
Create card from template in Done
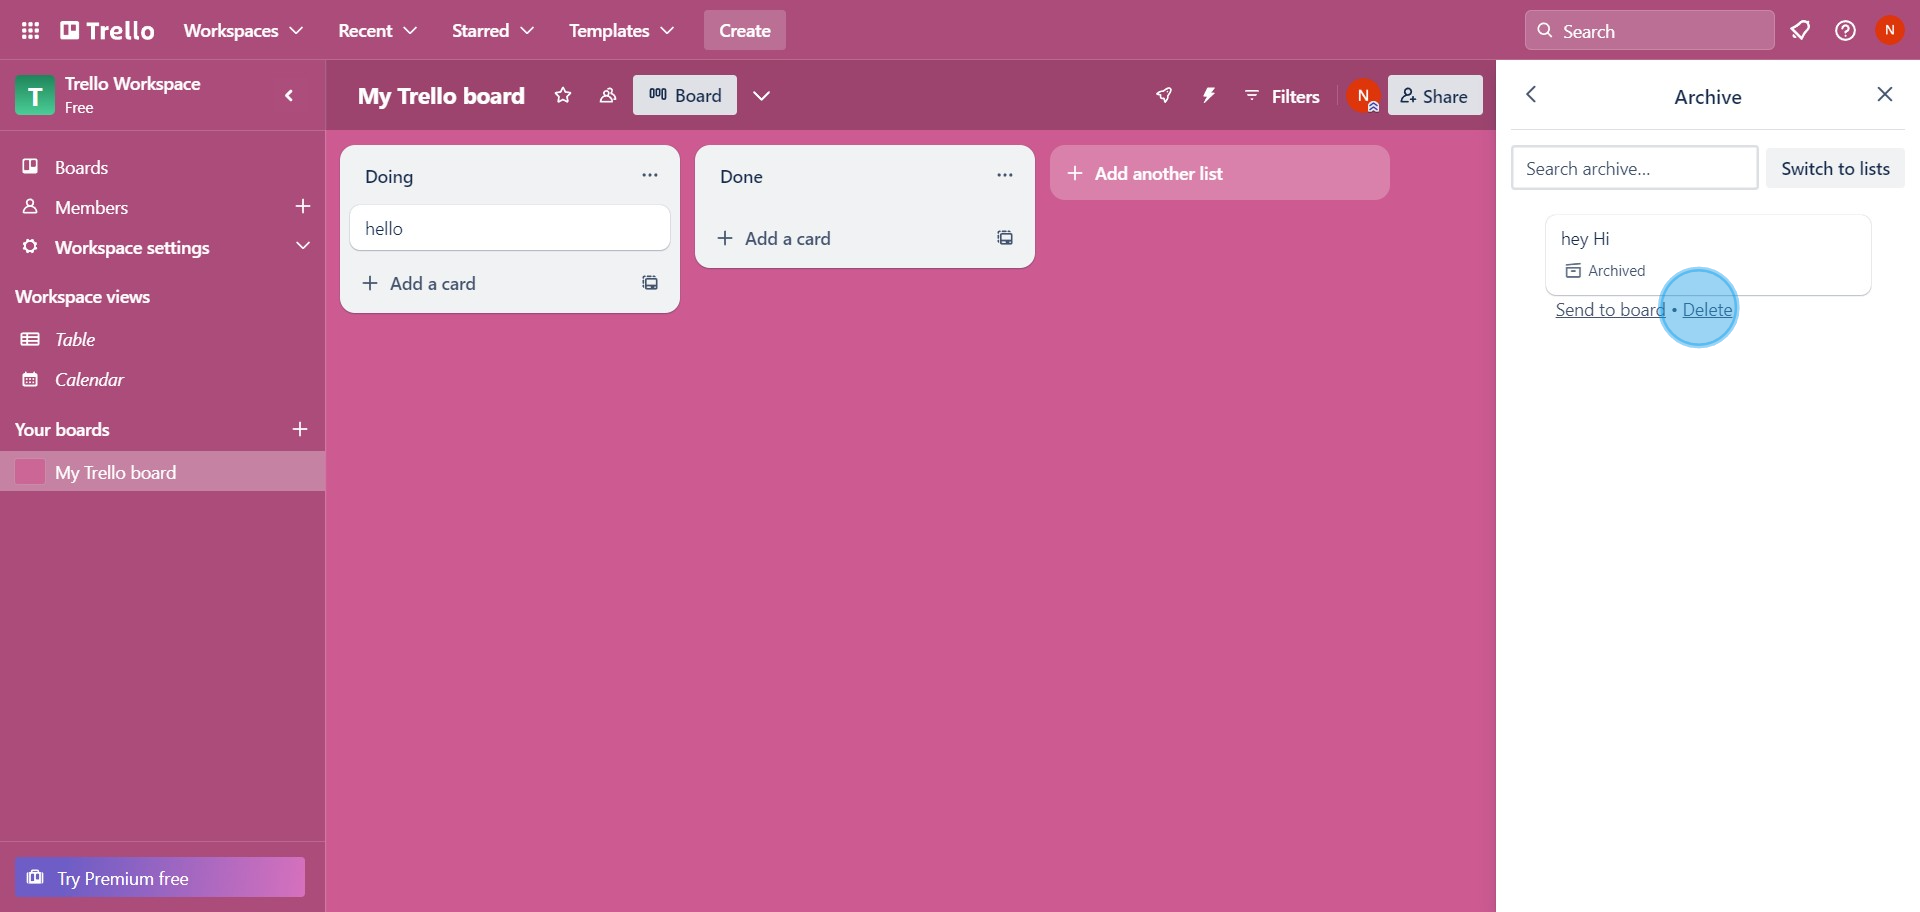[1005, 238]
